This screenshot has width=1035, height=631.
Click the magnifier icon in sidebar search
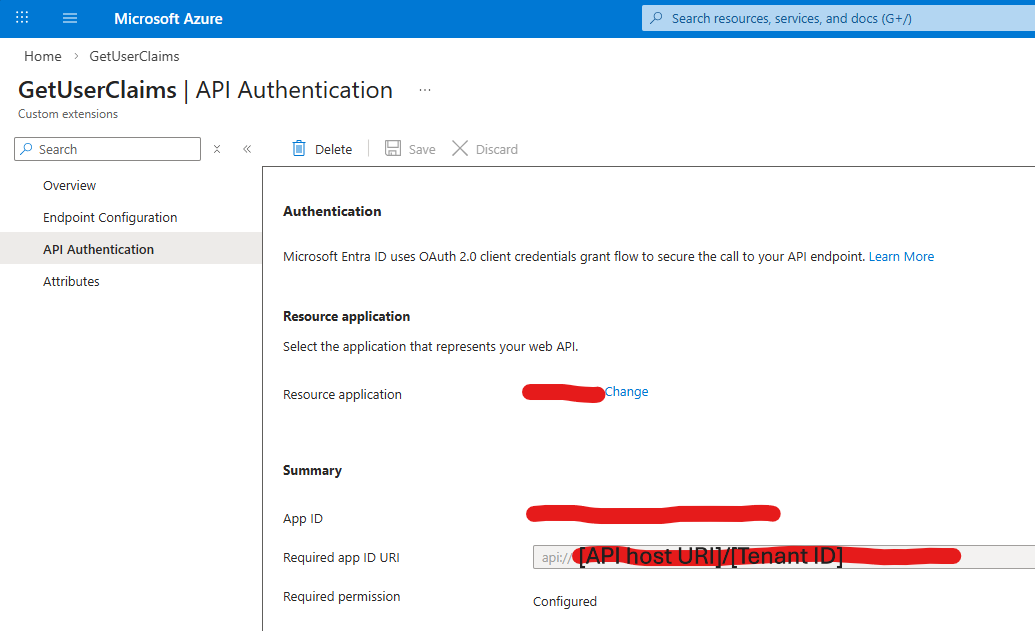tap(26, 149)
